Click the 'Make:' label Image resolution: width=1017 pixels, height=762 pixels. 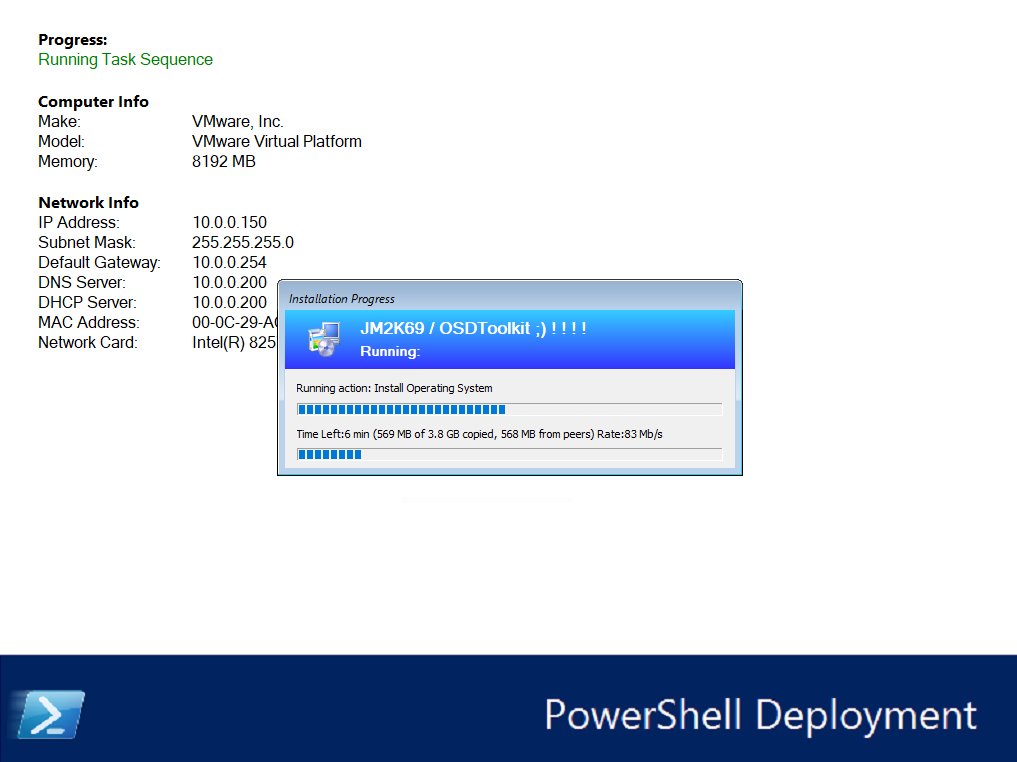pos(60,121)
